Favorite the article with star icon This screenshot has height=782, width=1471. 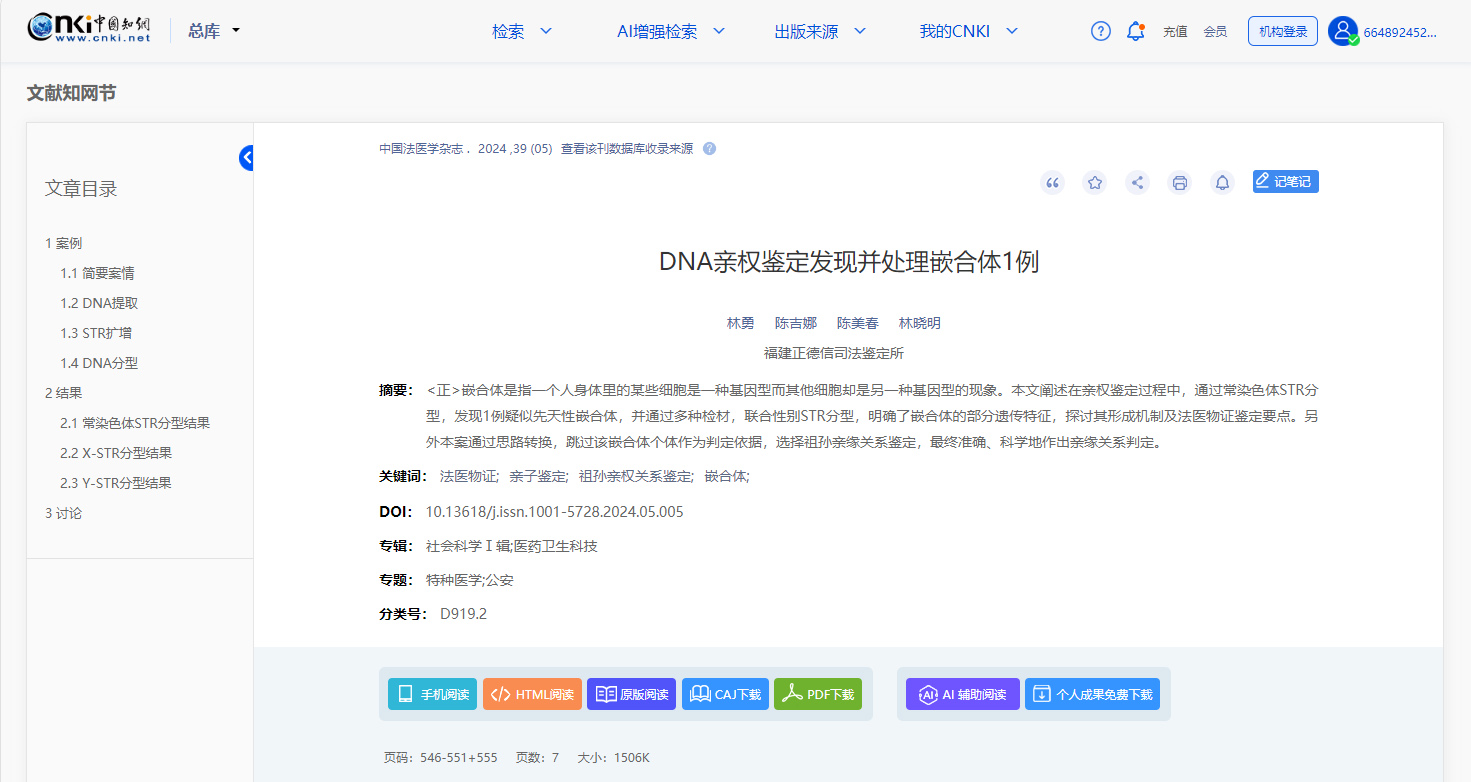point(1095,182)
